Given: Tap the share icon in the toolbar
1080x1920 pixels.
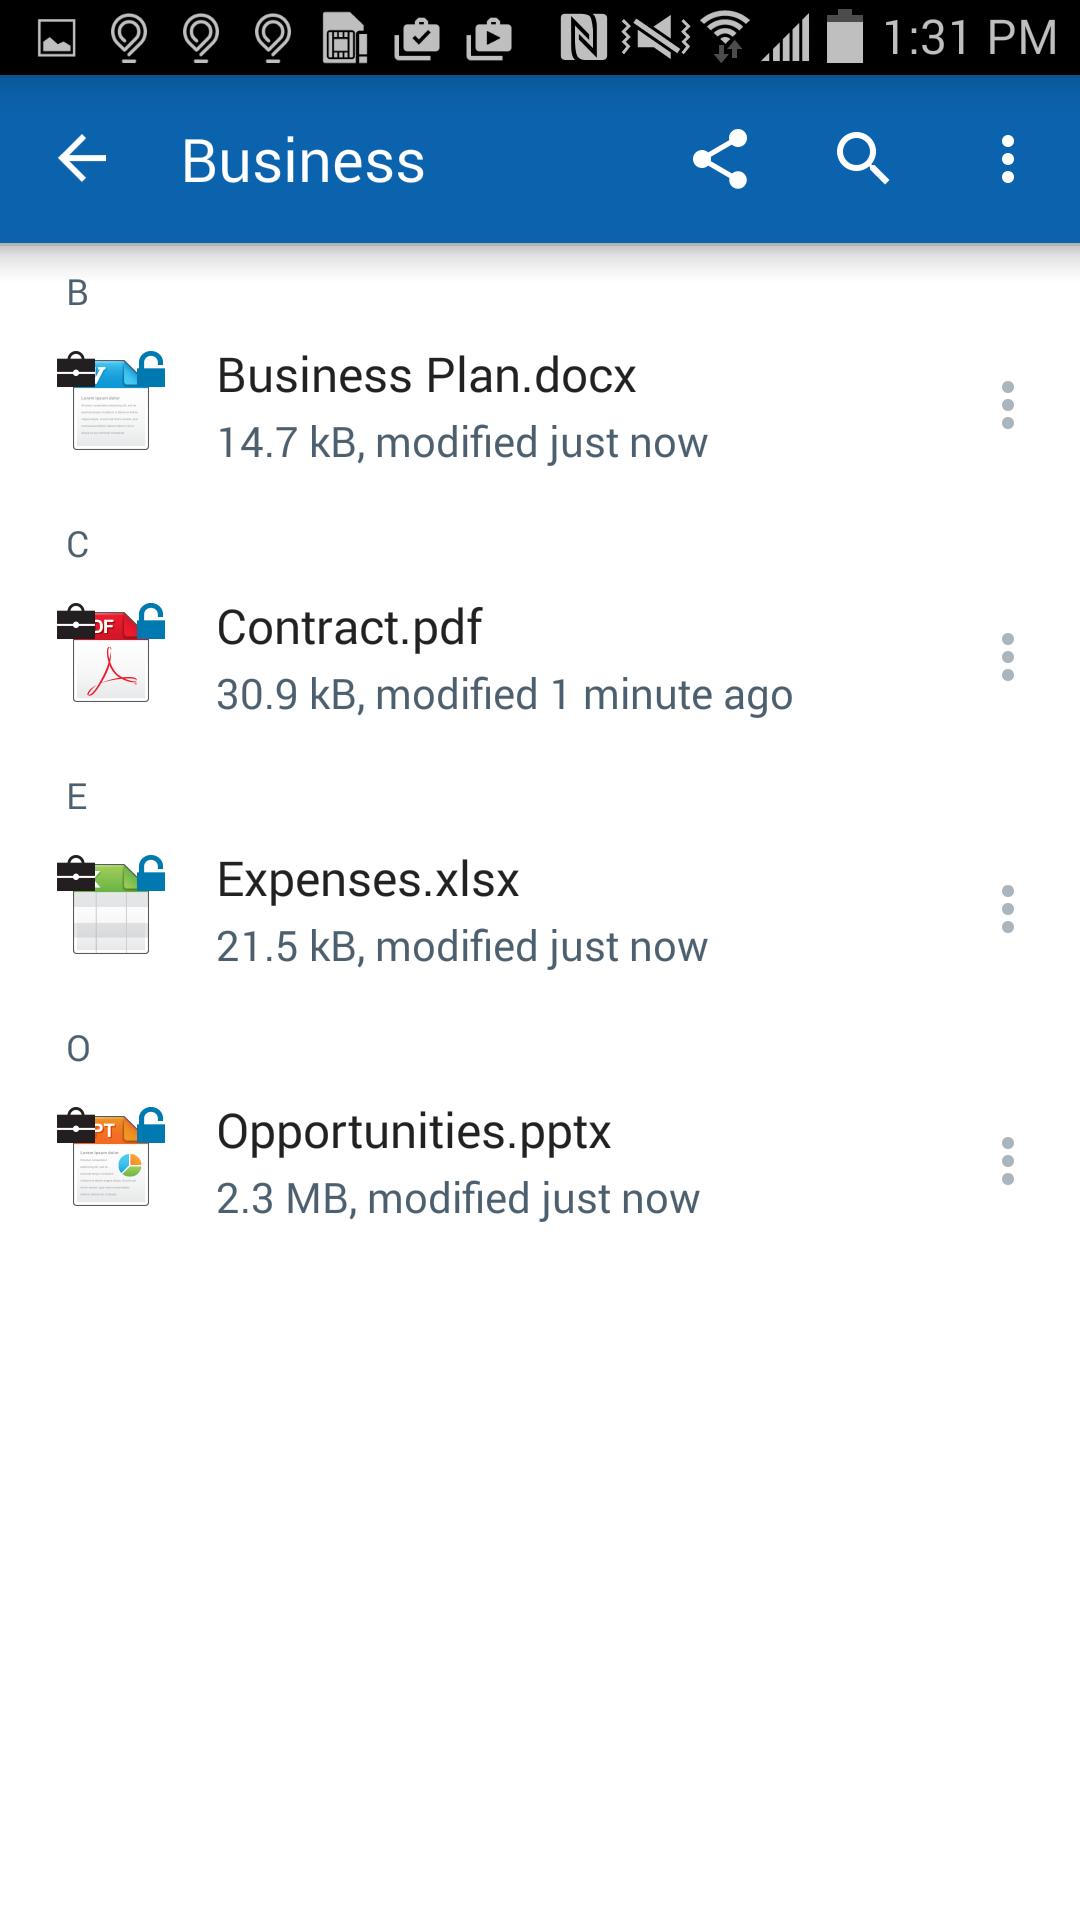Looking at the screenshot, I should click(720, 160).
